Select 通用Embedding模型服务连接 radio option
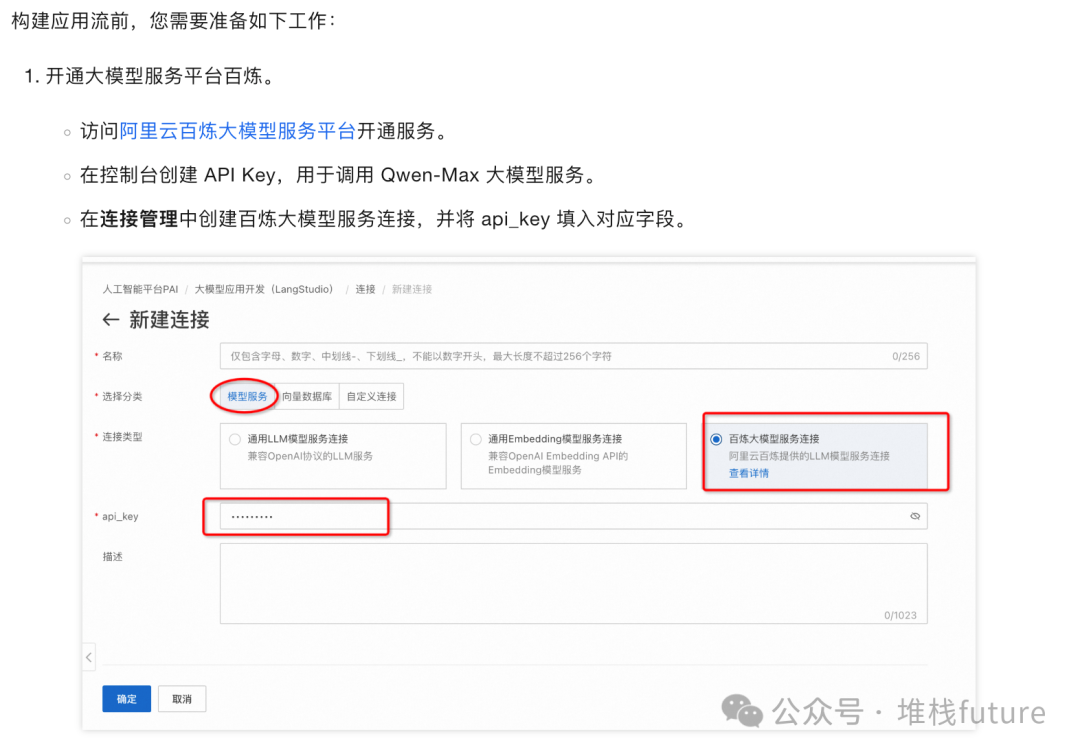 coord(475,439)
